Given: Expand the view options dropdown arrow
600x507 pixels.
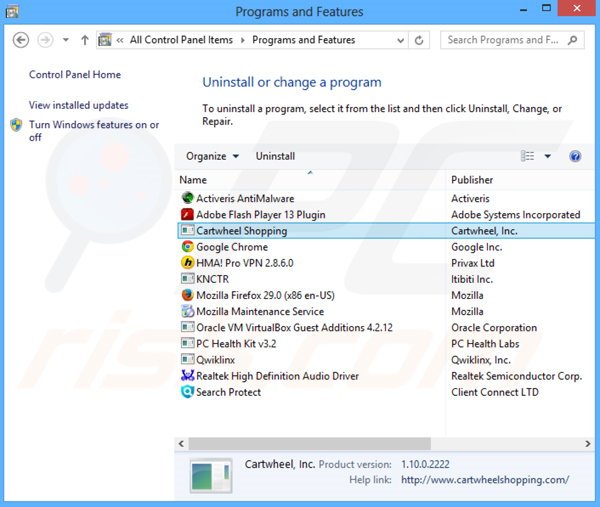Looking at the screenshot, I should (x=548, y=157).
